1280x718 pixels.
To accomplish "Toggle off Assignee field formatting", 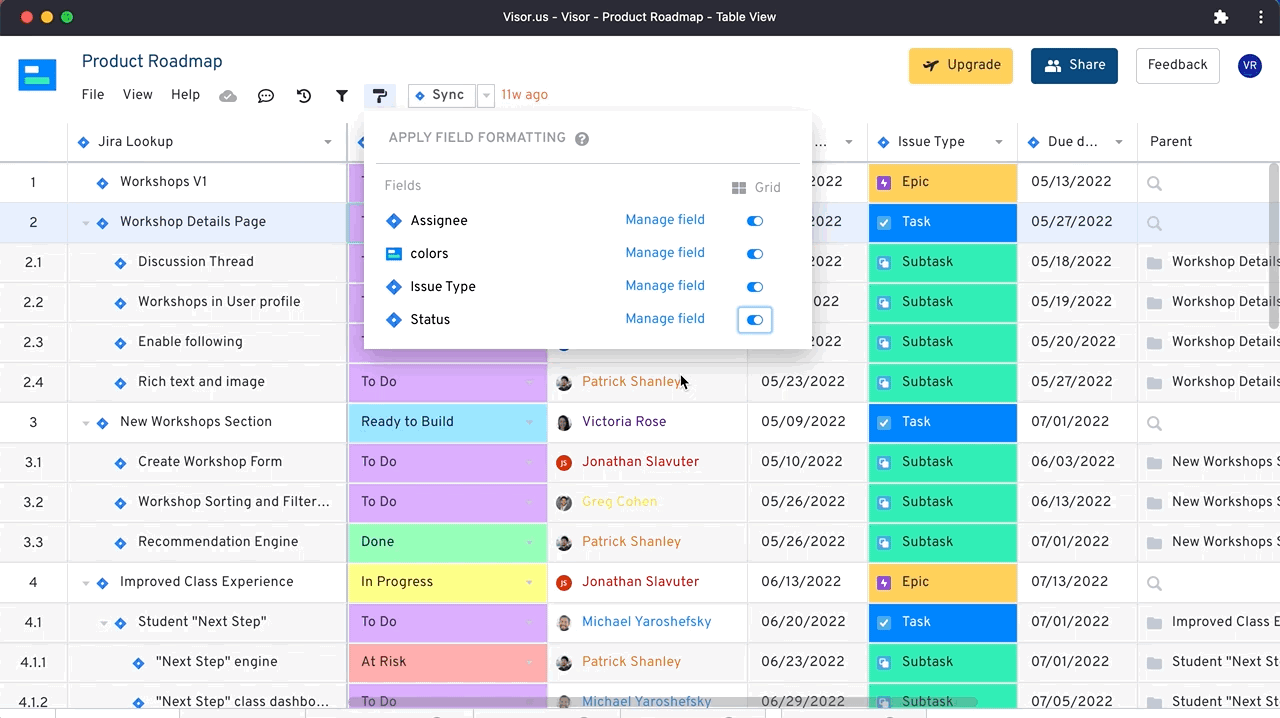I will click(x=755, y=221).
